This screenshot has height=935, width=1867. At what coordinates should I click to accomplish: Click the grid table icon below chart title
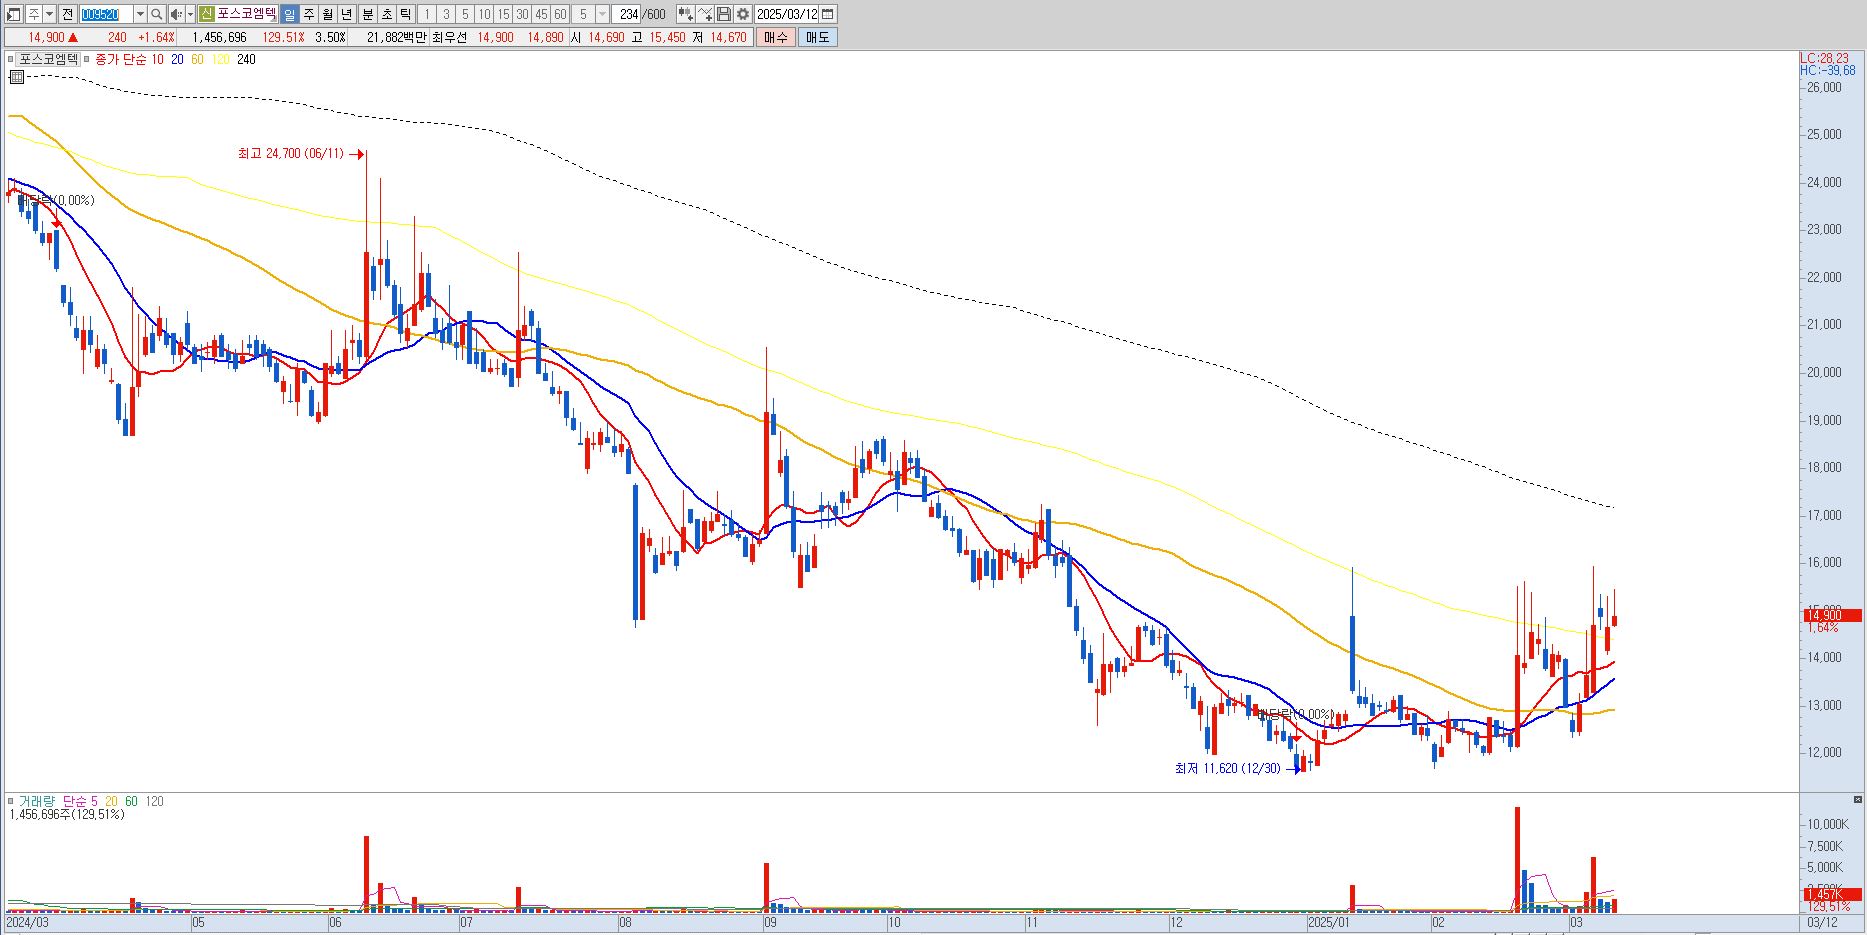click(16, 76)
